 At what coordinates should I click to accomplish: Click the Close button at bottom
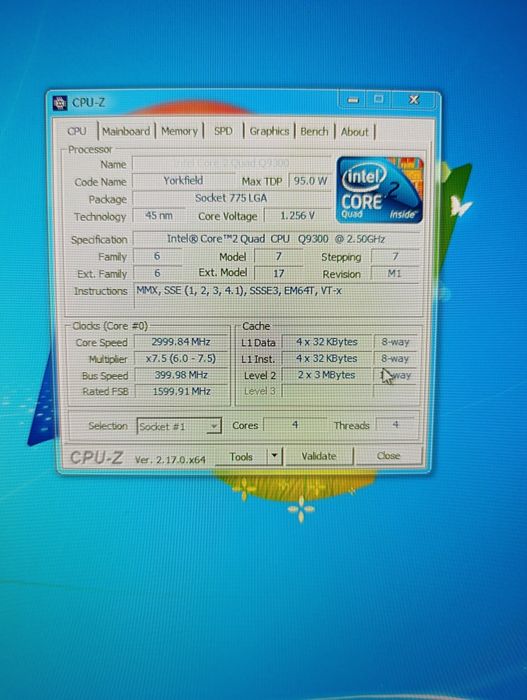click(x=388, y=455)
